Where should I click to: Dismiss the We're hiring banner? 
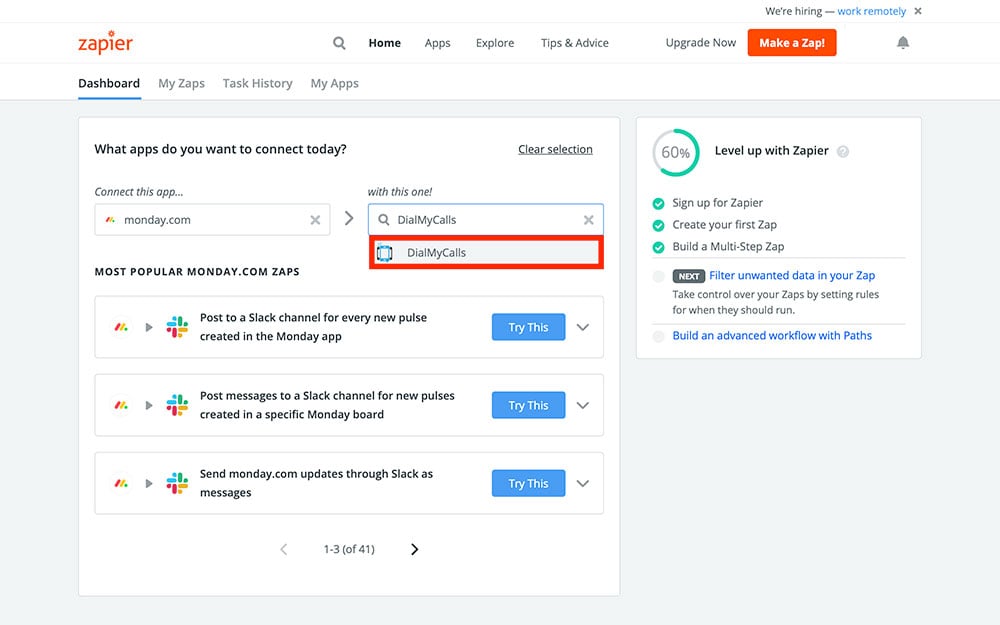918,11
